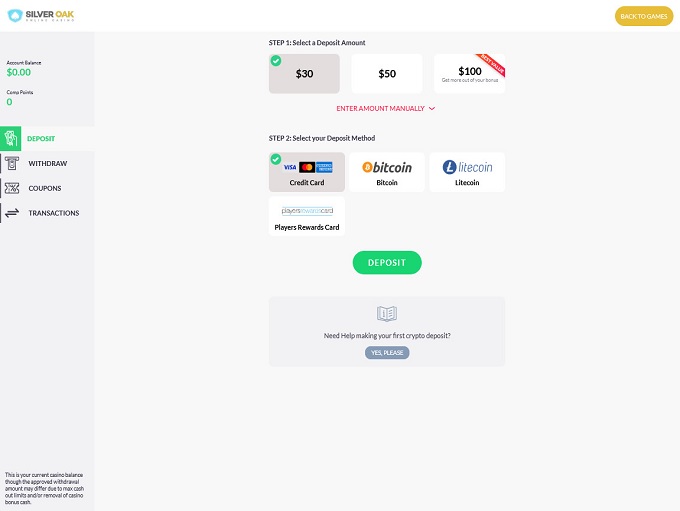
Task: Click the Deposit cash icon in sidebar
Action: (x=12, y=139)
